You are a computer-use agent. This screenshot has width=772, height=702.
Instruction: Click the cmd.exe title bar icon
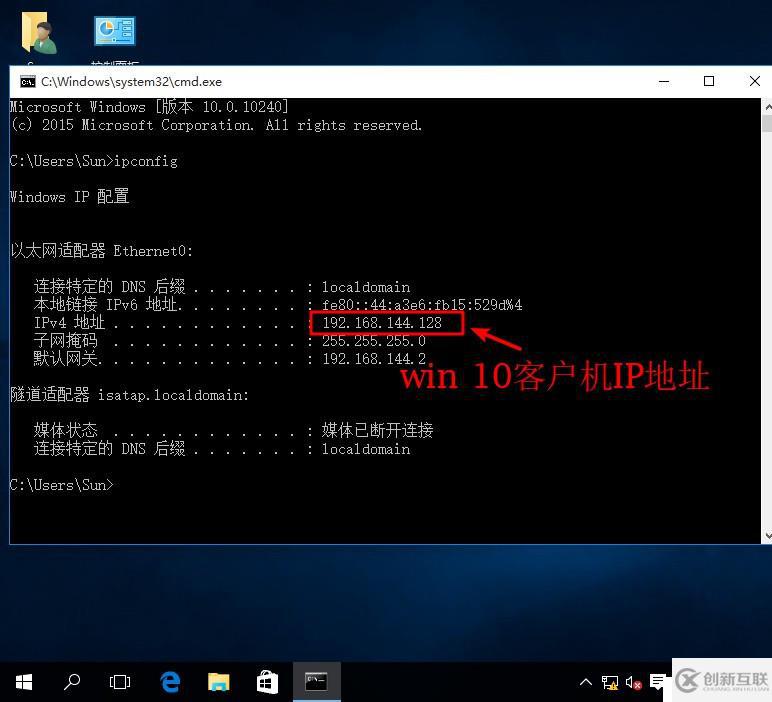click(28, 82)
